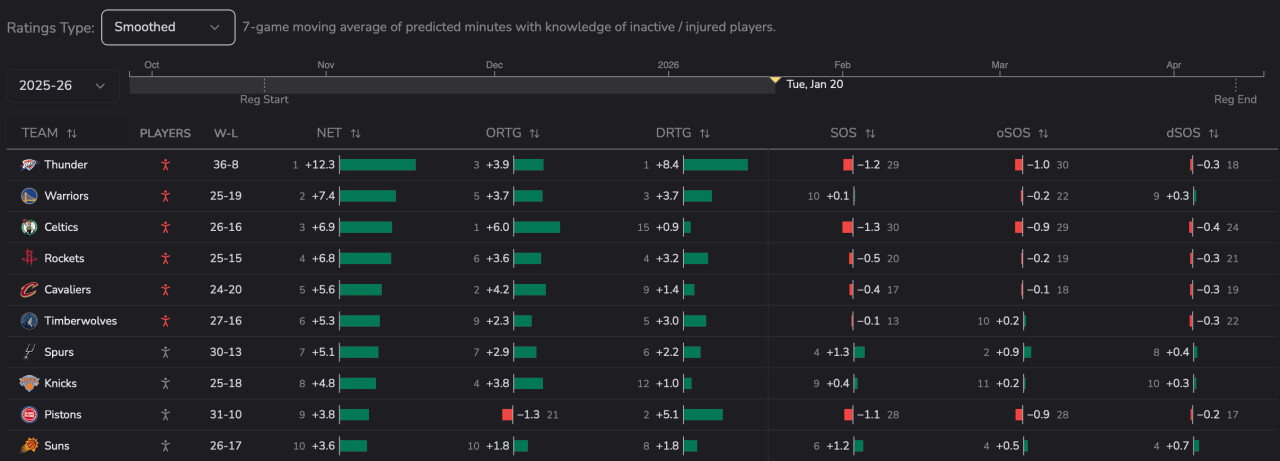The image size is (1280, 461).
Task: Open the 2025-26 season dropdown
Action: tap(62, 86)
